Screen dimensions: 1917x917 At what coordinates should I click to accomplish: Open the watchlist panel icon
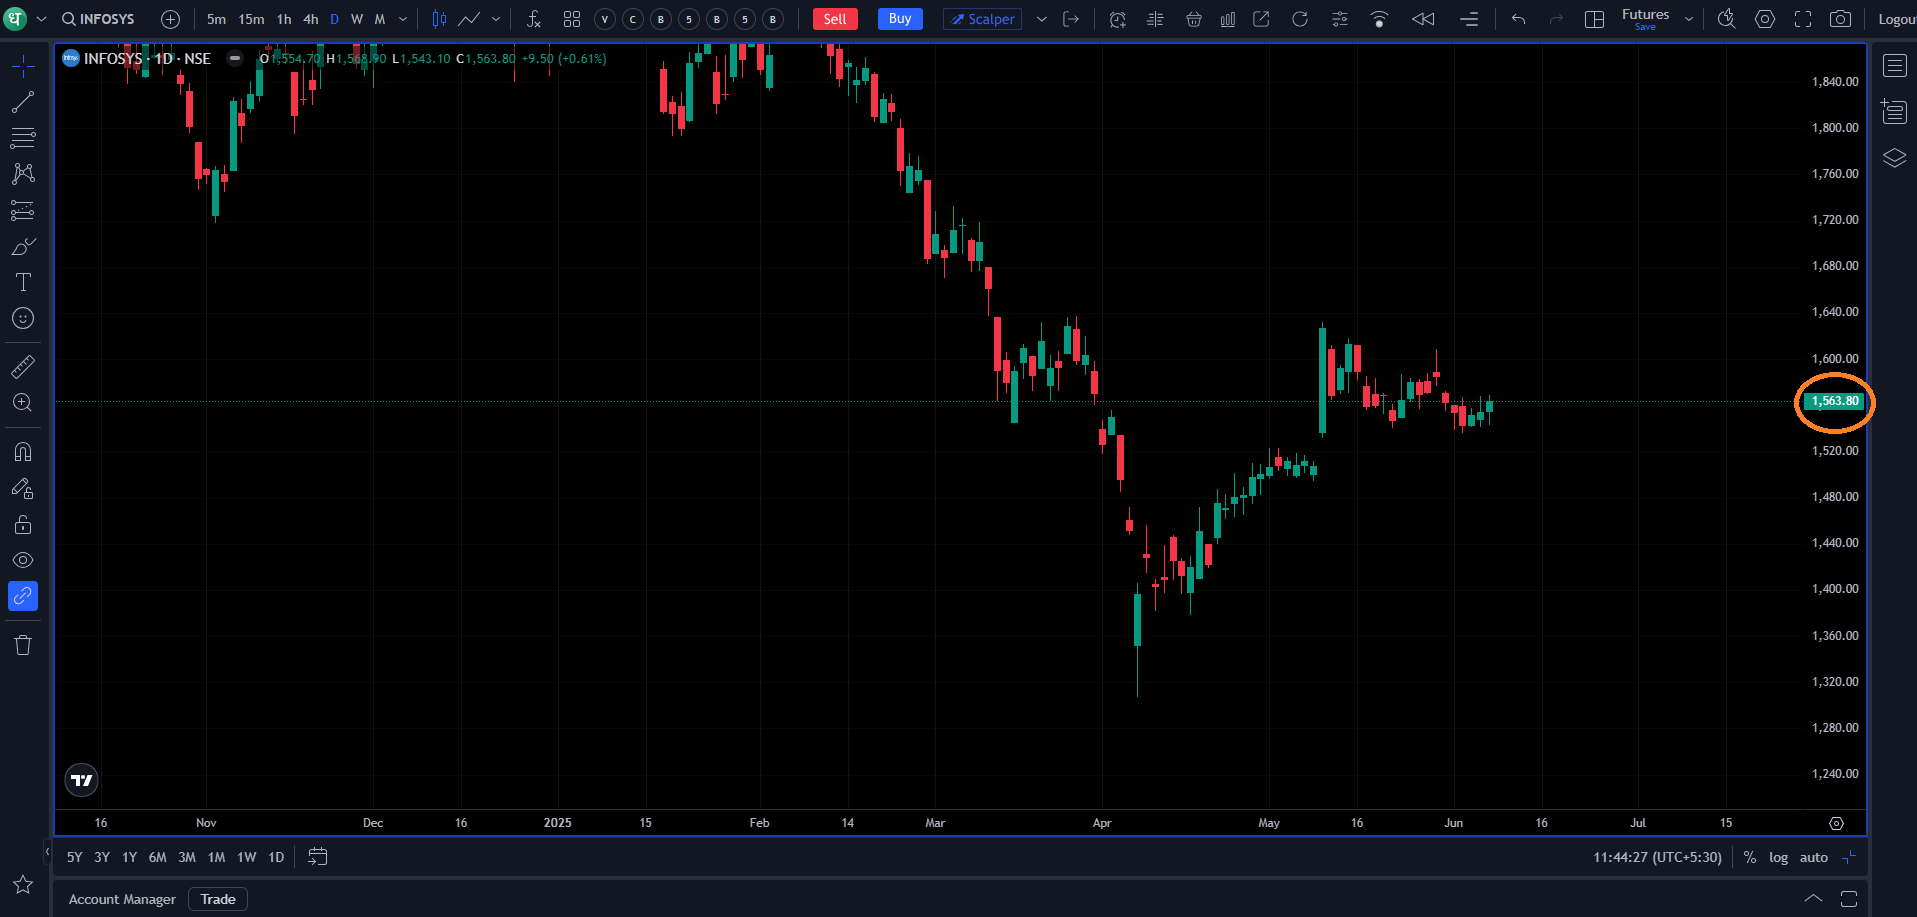[1894, 66]
